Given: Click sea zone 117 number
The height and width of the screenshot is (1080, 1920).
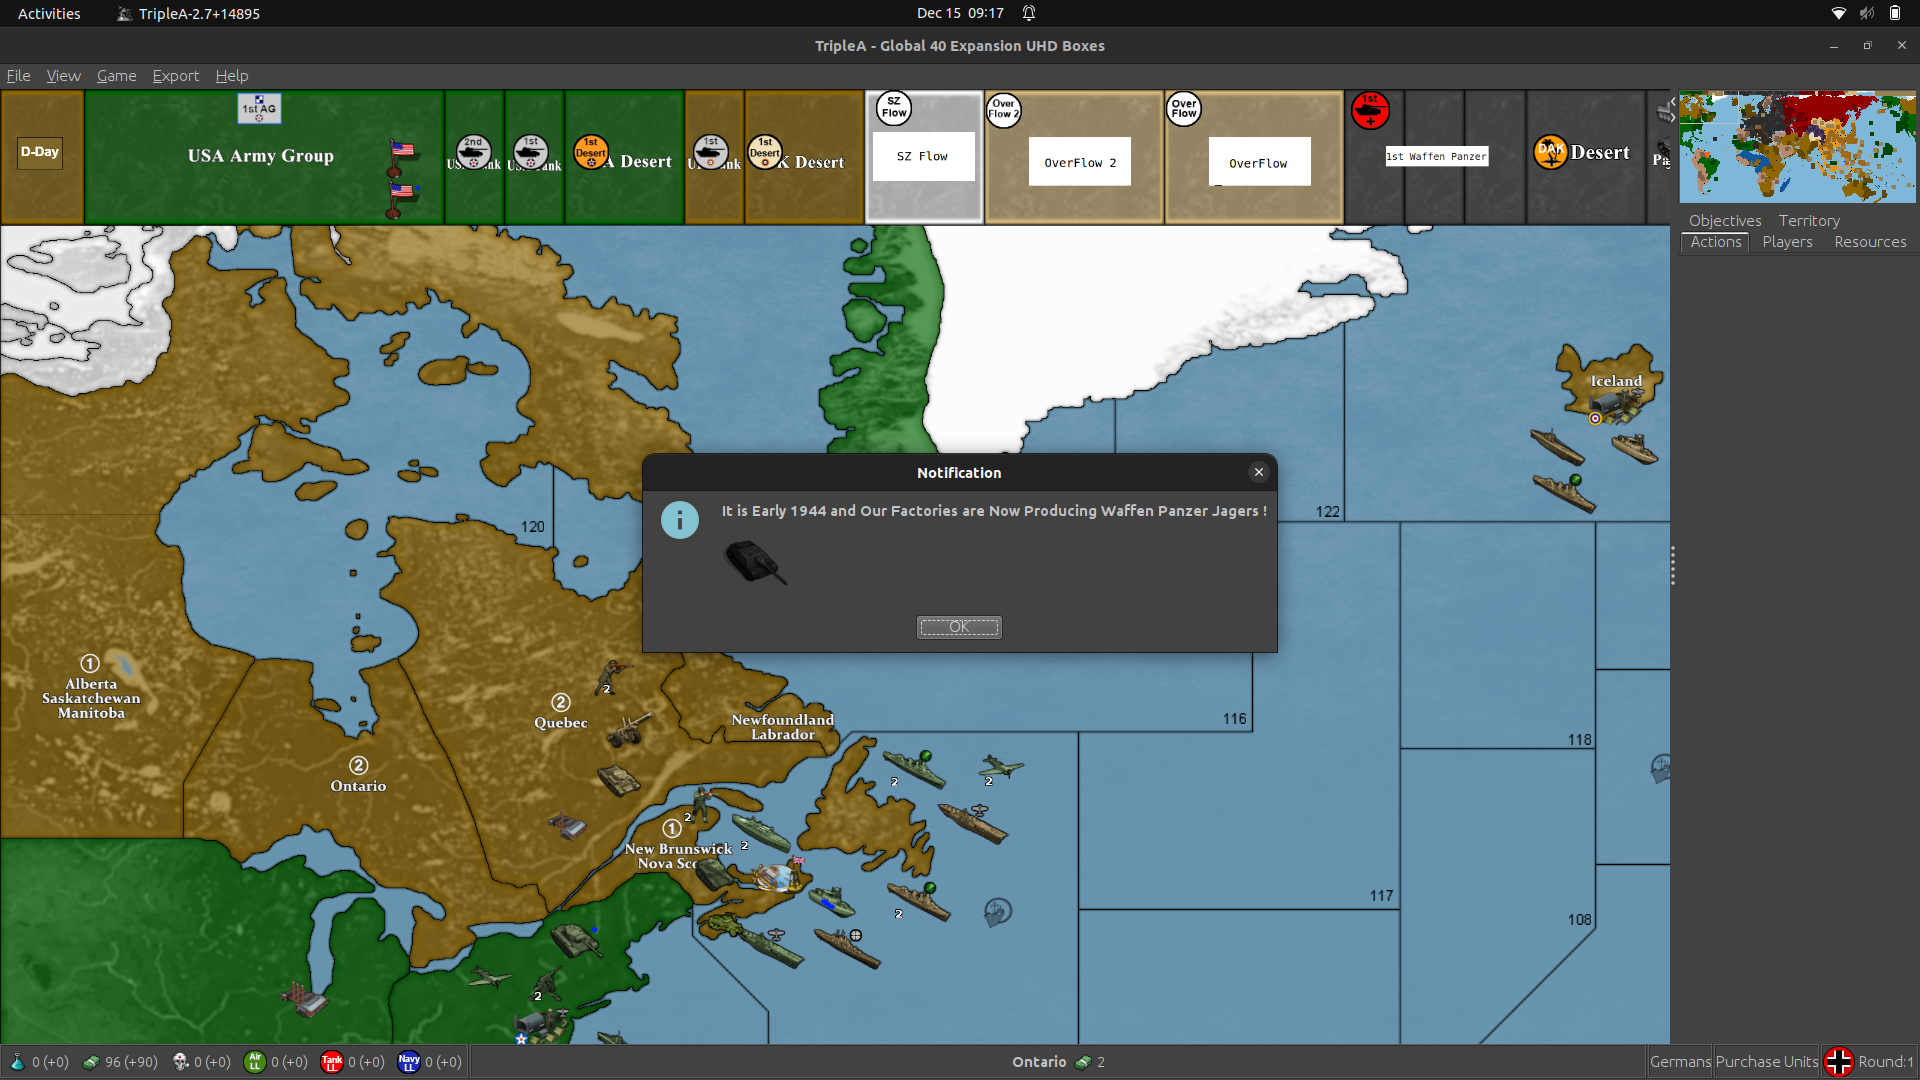Looking at the screenshot, I should coord(1381,895).
